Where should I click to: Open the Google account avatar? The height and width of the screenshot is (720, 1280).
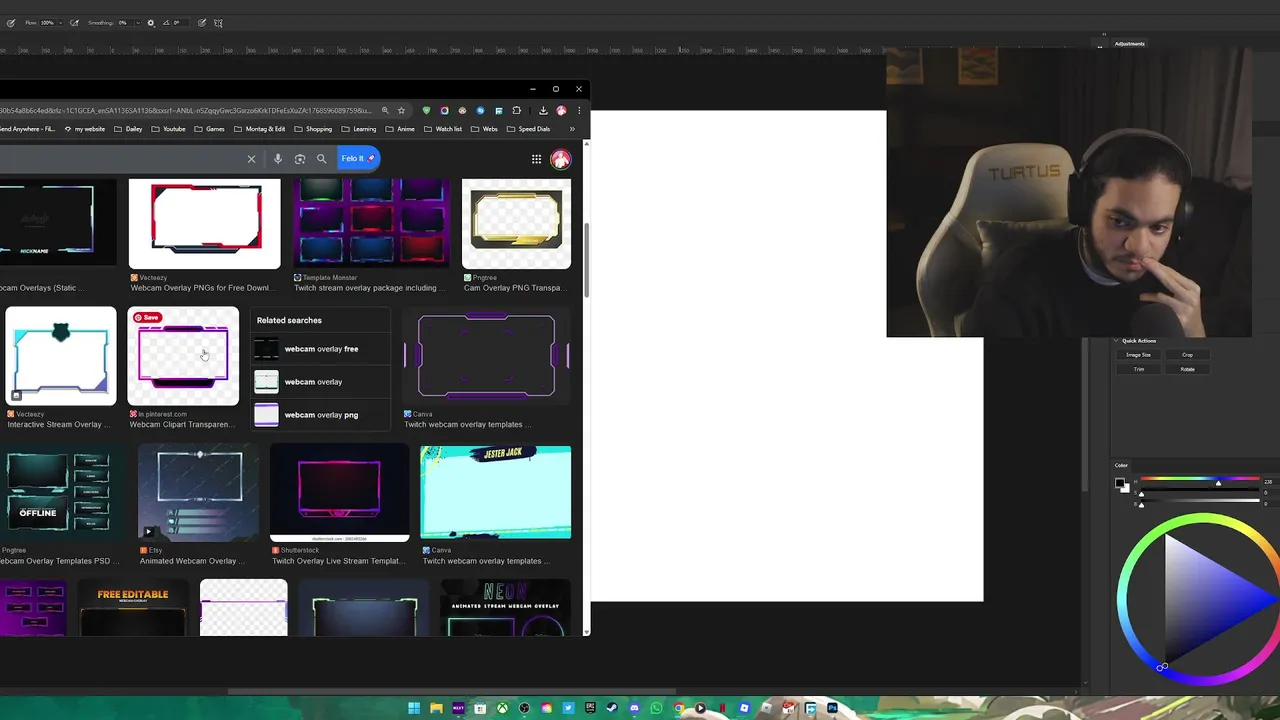click(561, 159)
